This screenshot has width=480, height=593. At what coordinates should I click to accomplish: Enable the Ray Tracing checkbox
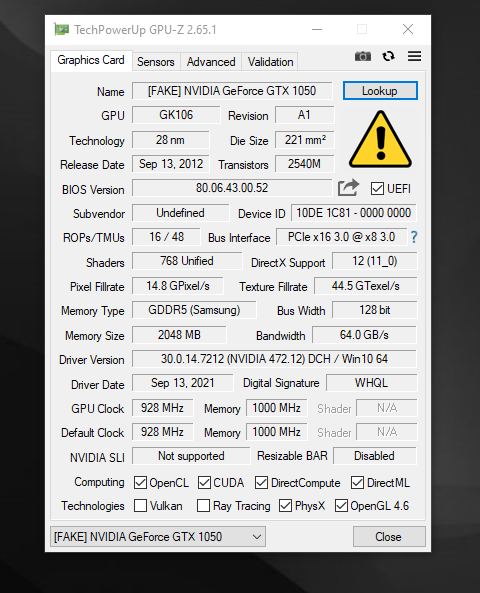203,506
